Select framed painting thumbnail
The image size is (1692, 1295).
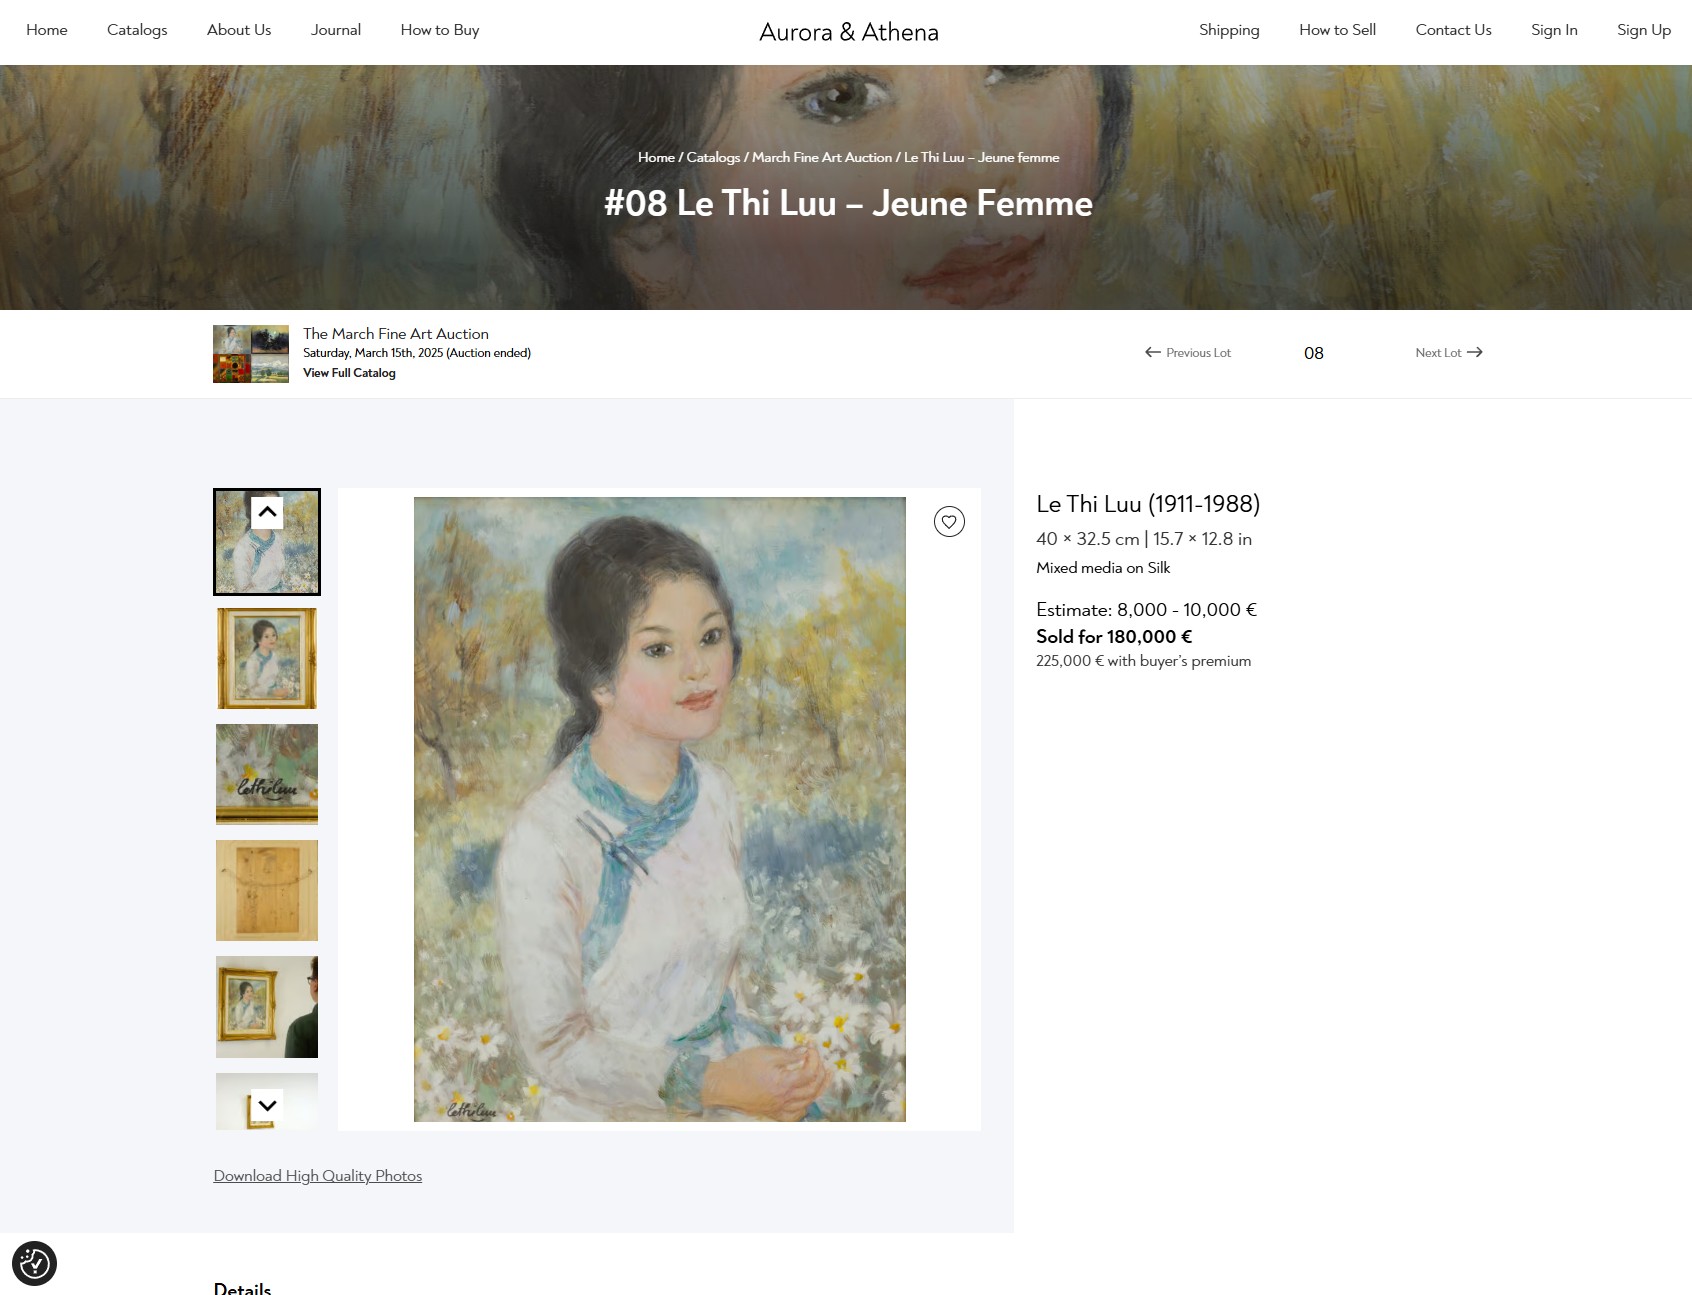(x=267, y=658)
